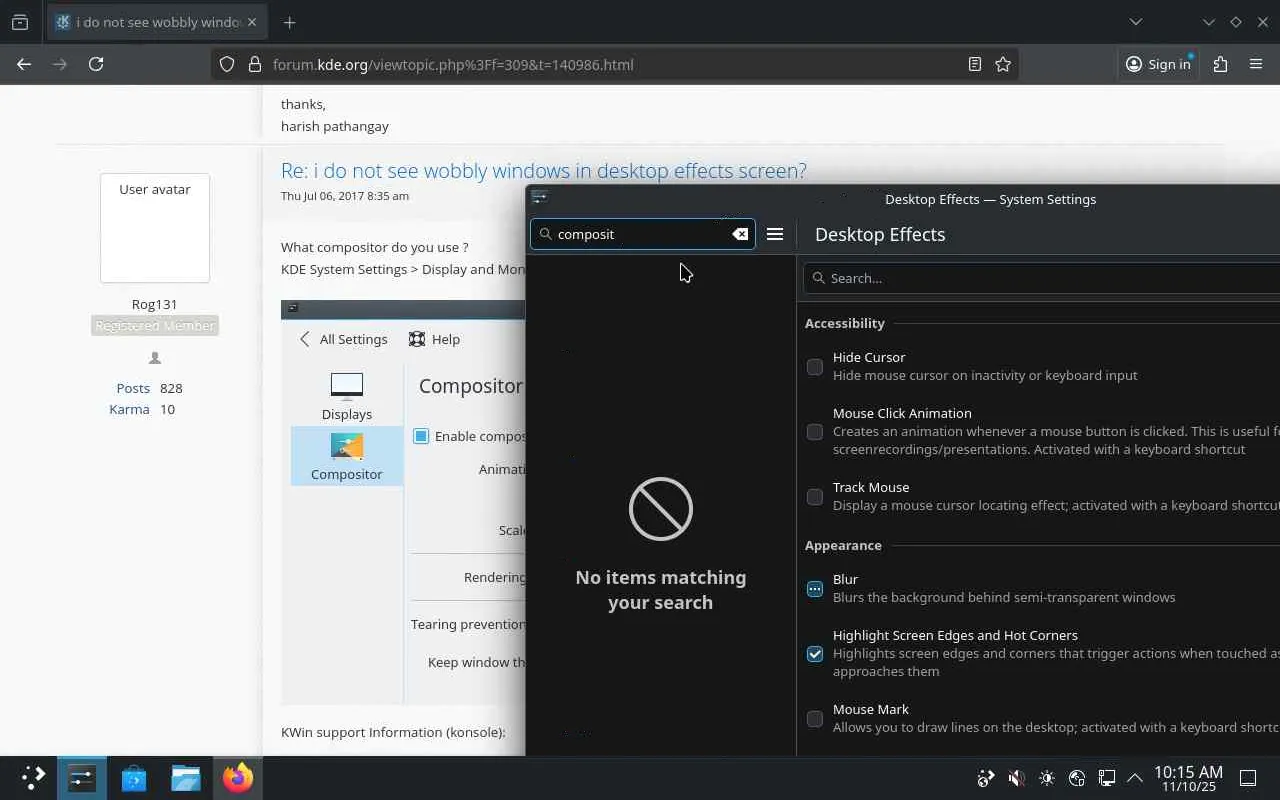1280x800 pixels.
Task: Enable the Mouse Mark effect
Action: (x=815, y=719)
